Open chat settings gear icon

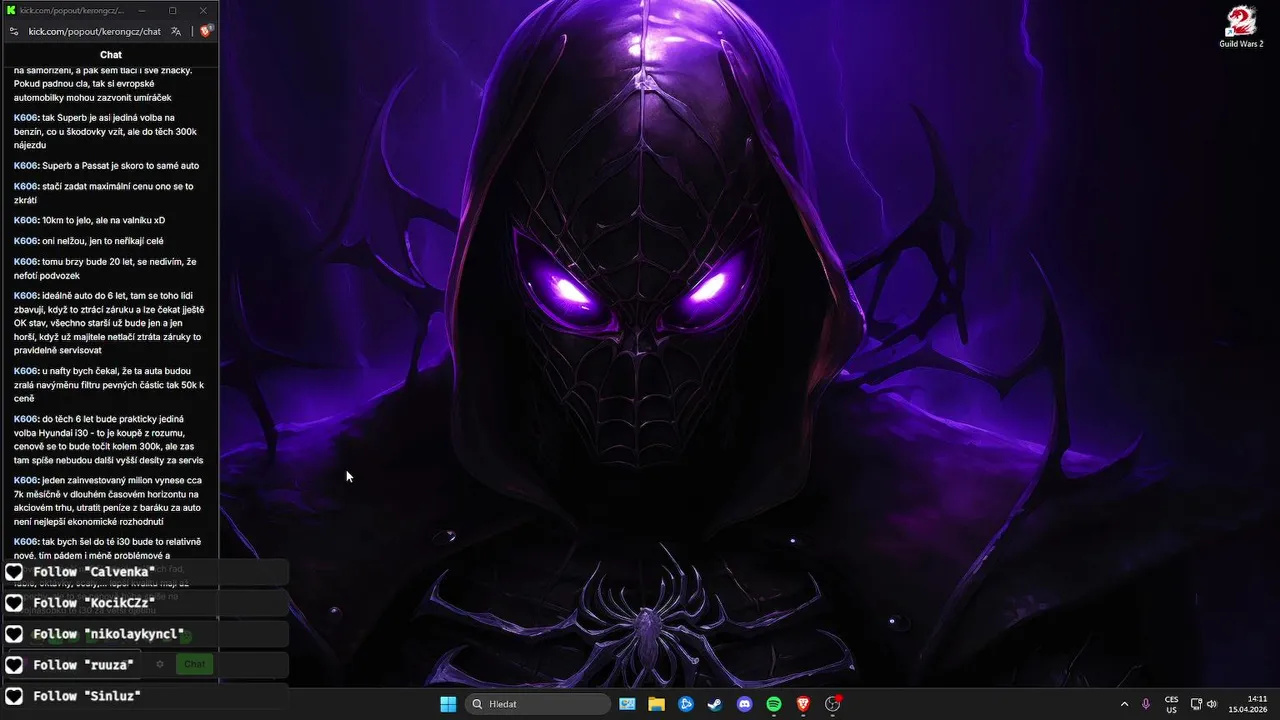[160, 664]
